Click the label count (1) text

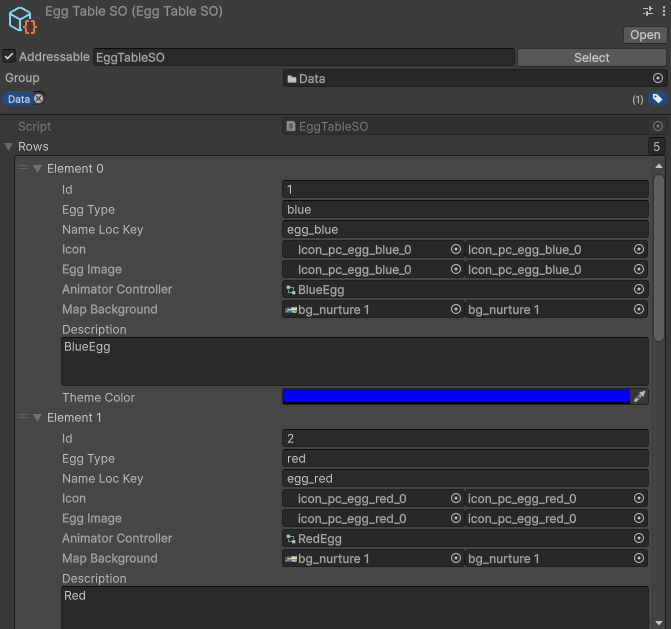pyautogui.click(x=638, y=100)
